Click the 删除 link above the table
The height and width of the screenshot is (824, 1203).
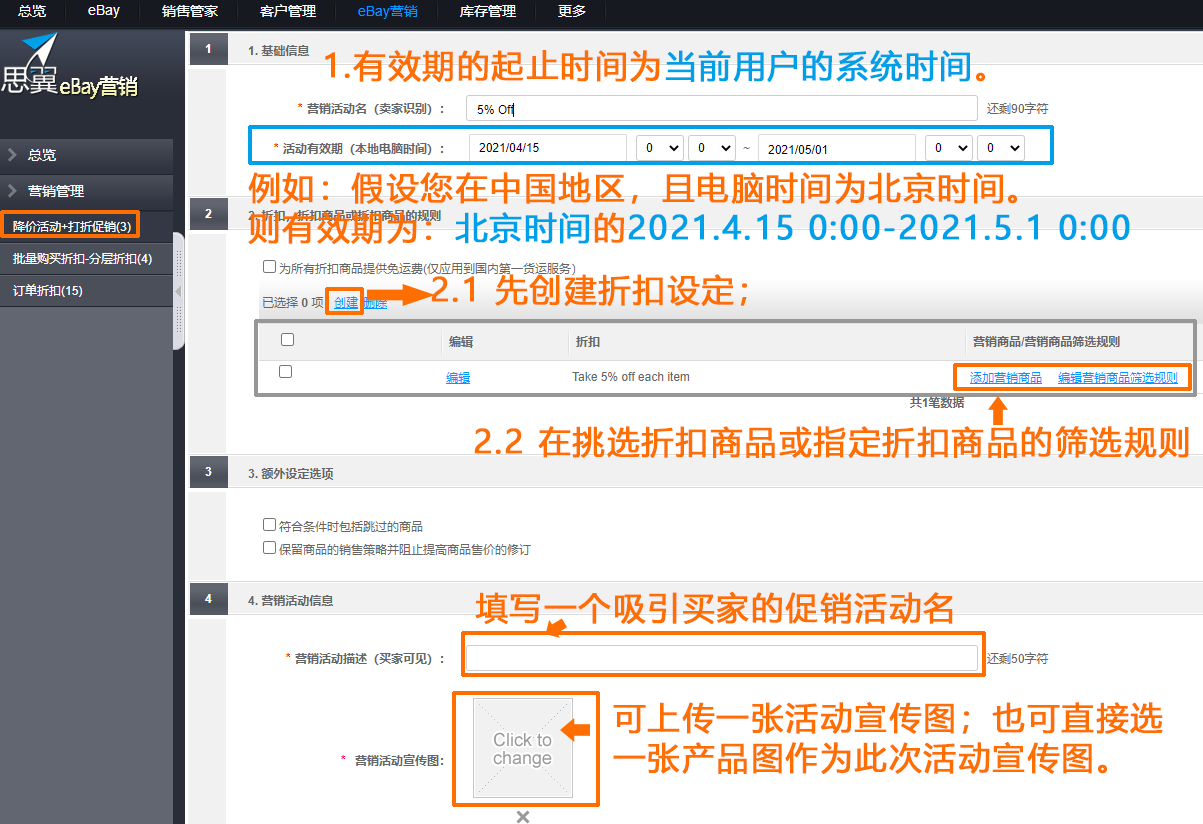(375, 303)
